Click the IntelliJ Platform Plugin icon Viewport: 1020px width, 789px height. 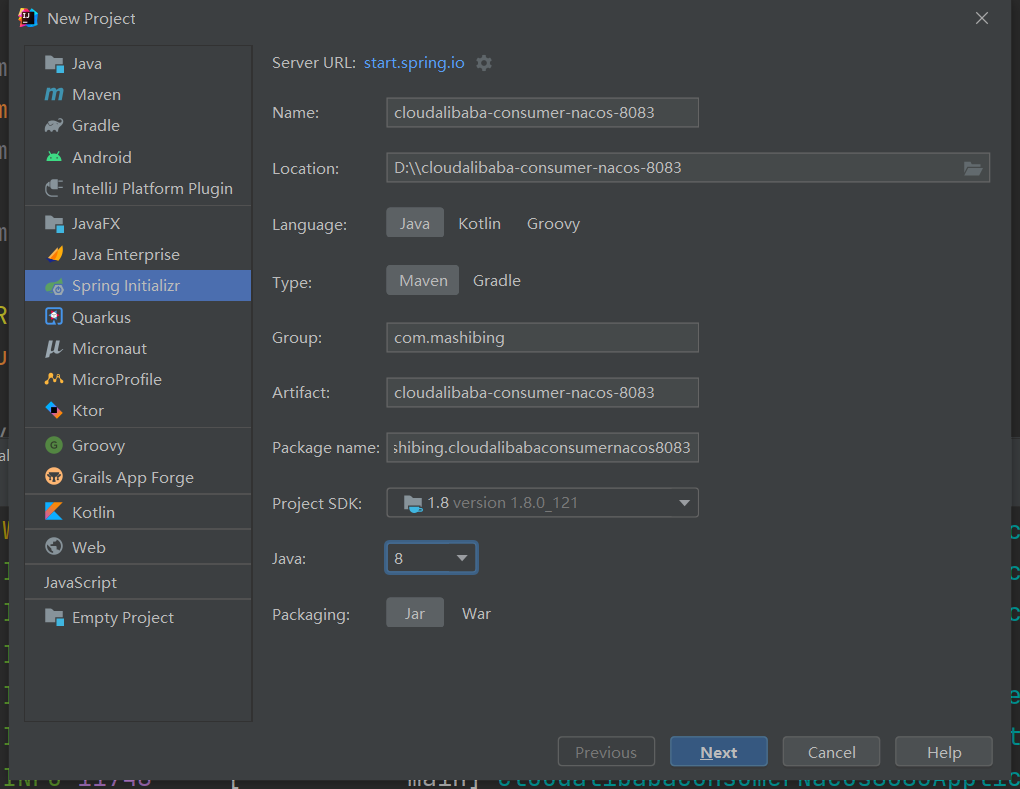pyautogui.click(x=54, y=188)
